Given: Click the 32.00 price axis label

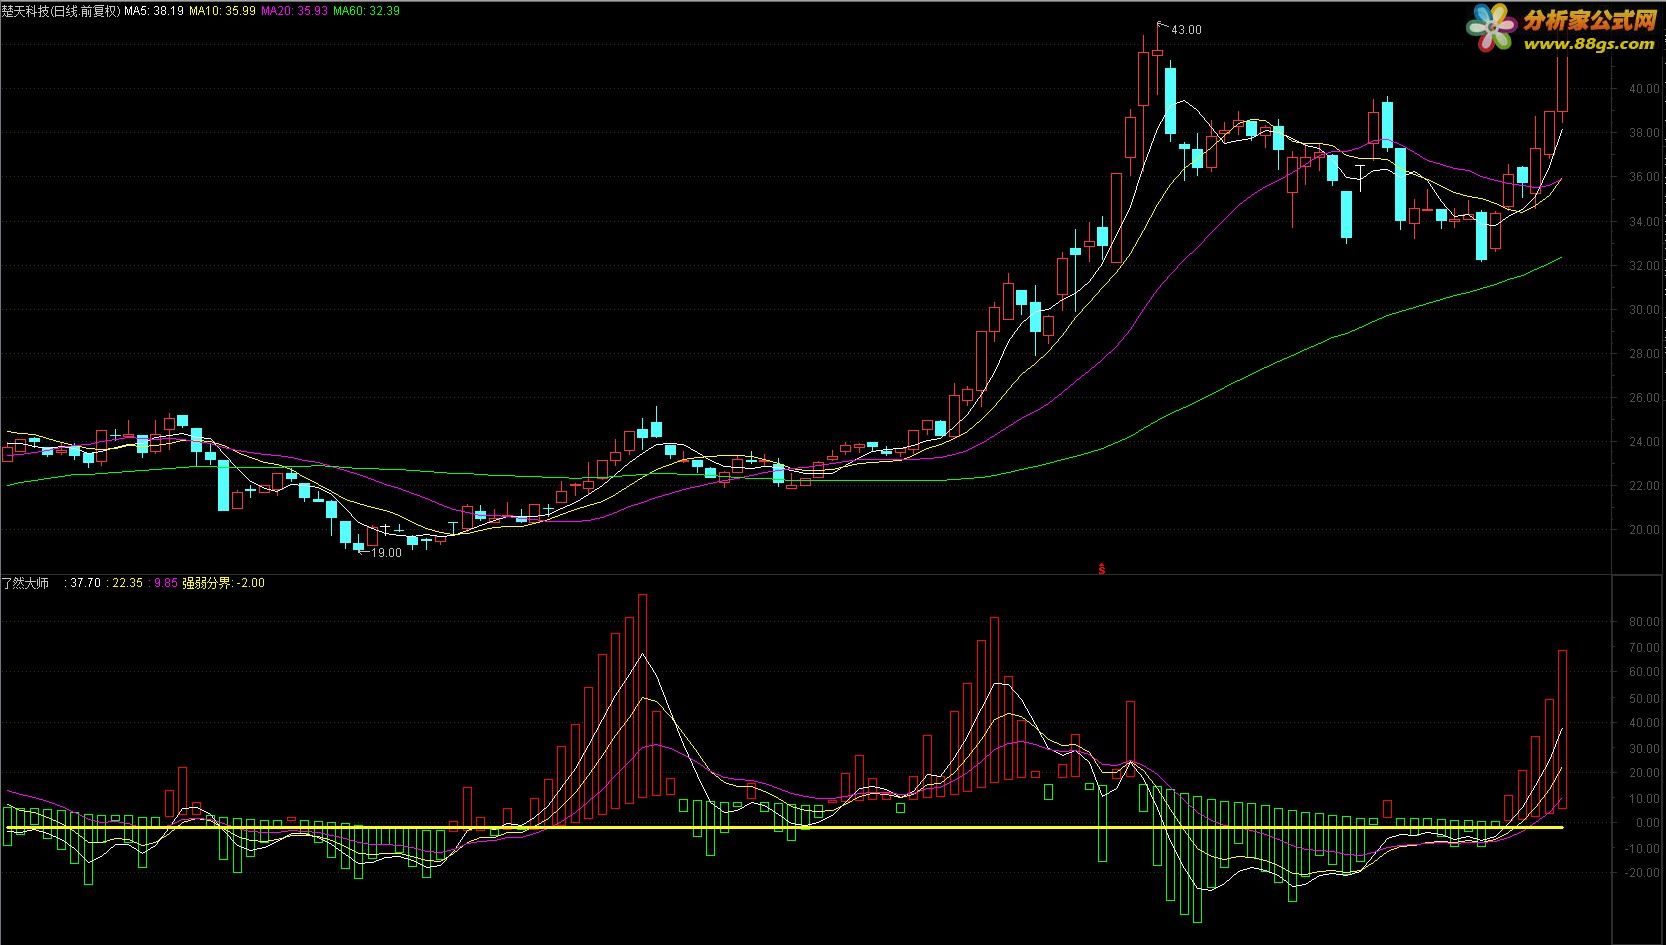Looking at the screenshot, I should click(1644, 266).
